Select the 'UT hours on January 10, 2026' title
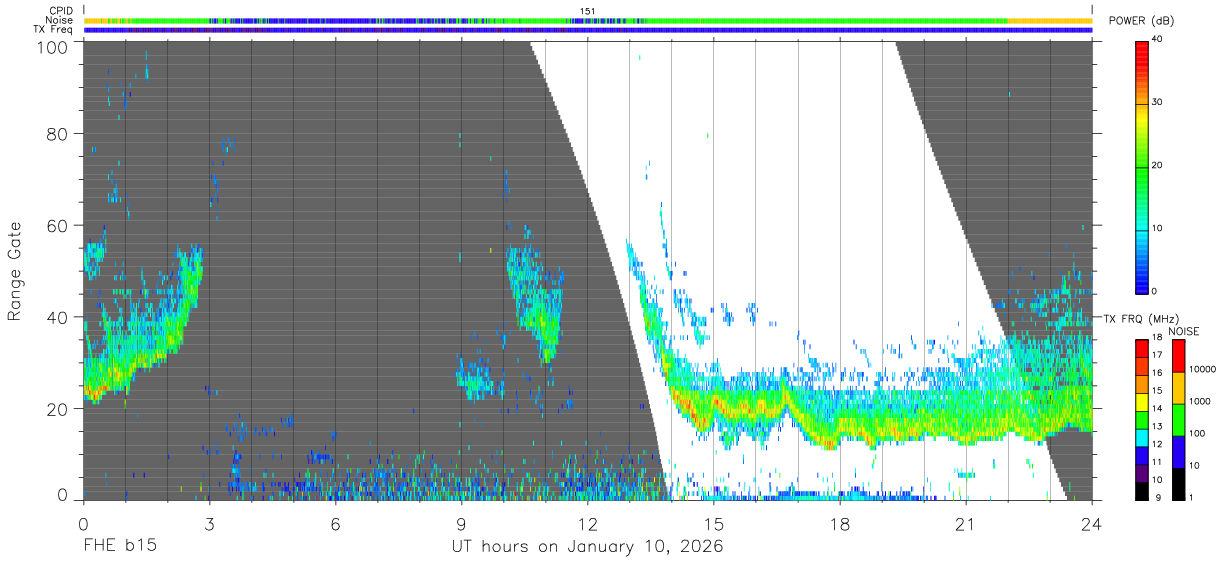The height and width of the screenshot is (567, 1228). [586, 546]
